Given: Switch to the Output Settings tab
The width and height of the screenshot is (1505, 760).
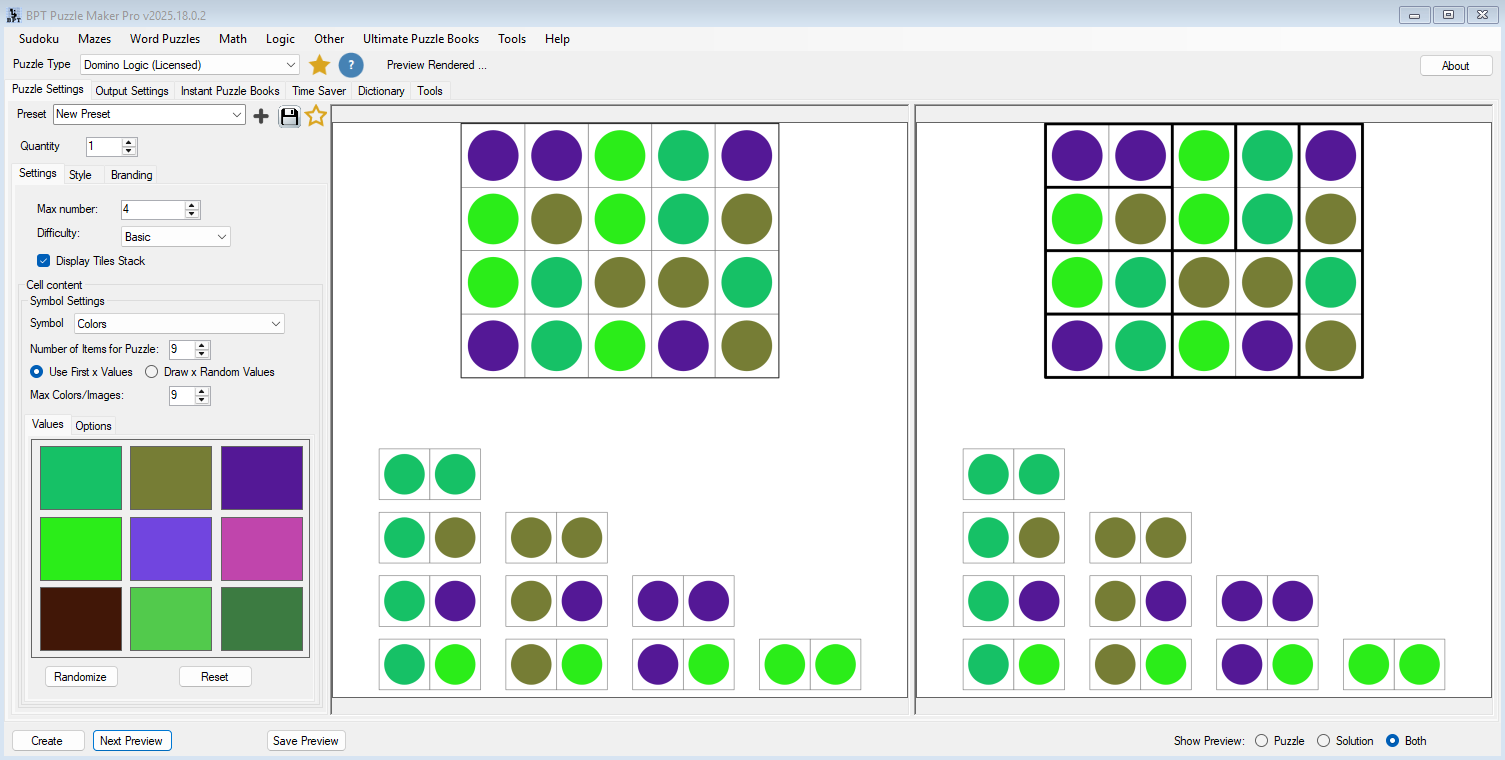Looking at the screenshot, I should (131, 91).
